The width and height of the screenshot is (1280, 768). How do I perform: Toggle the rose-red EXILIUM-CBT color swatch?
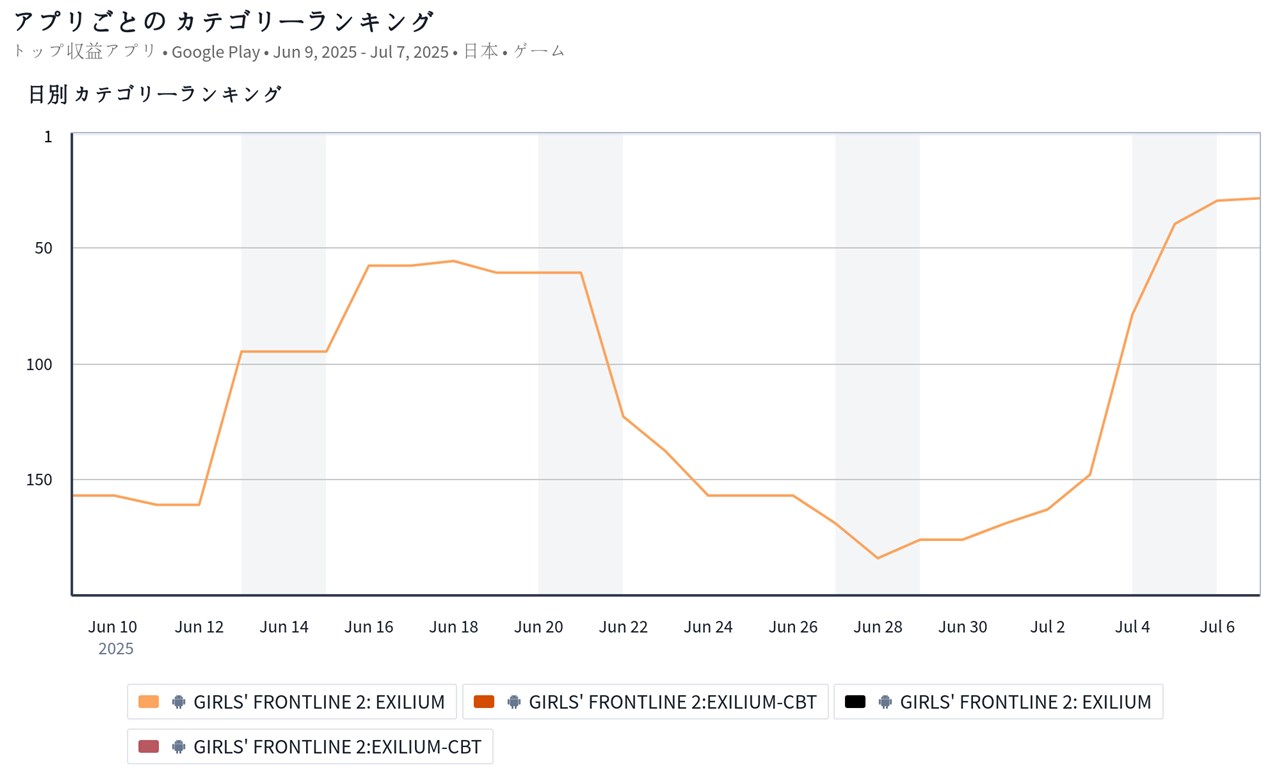click(149, 746)
